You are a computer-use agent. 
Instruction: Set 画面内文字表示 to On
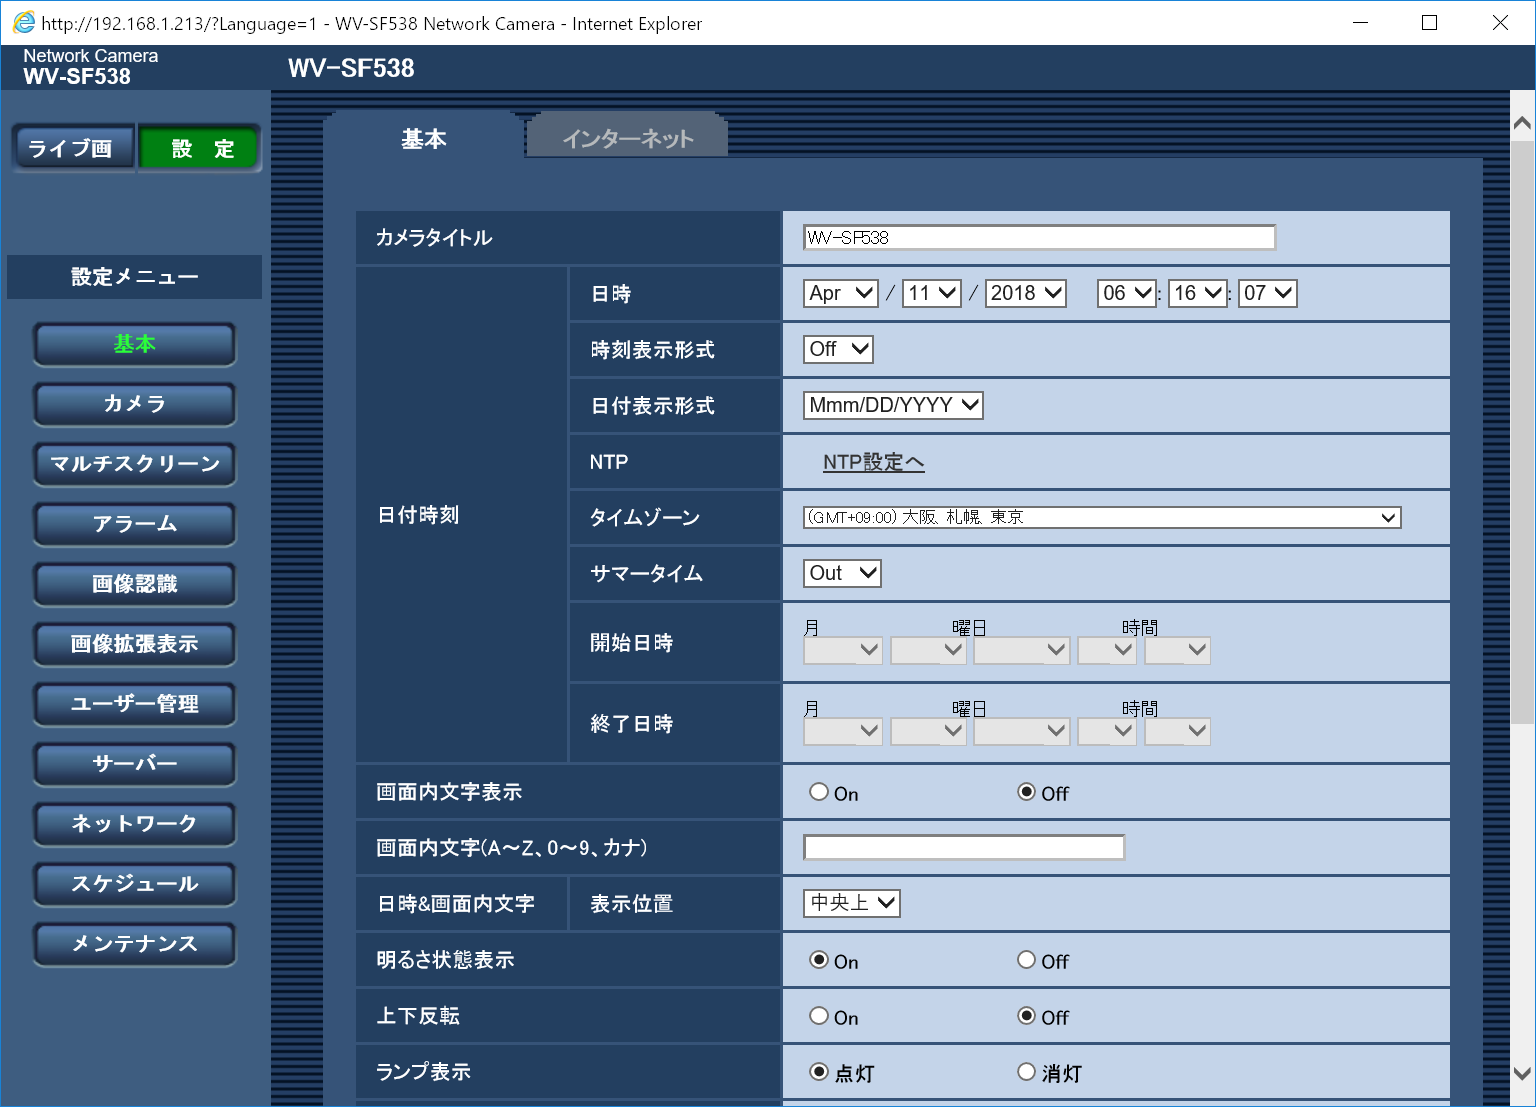[x=819, y=792]
